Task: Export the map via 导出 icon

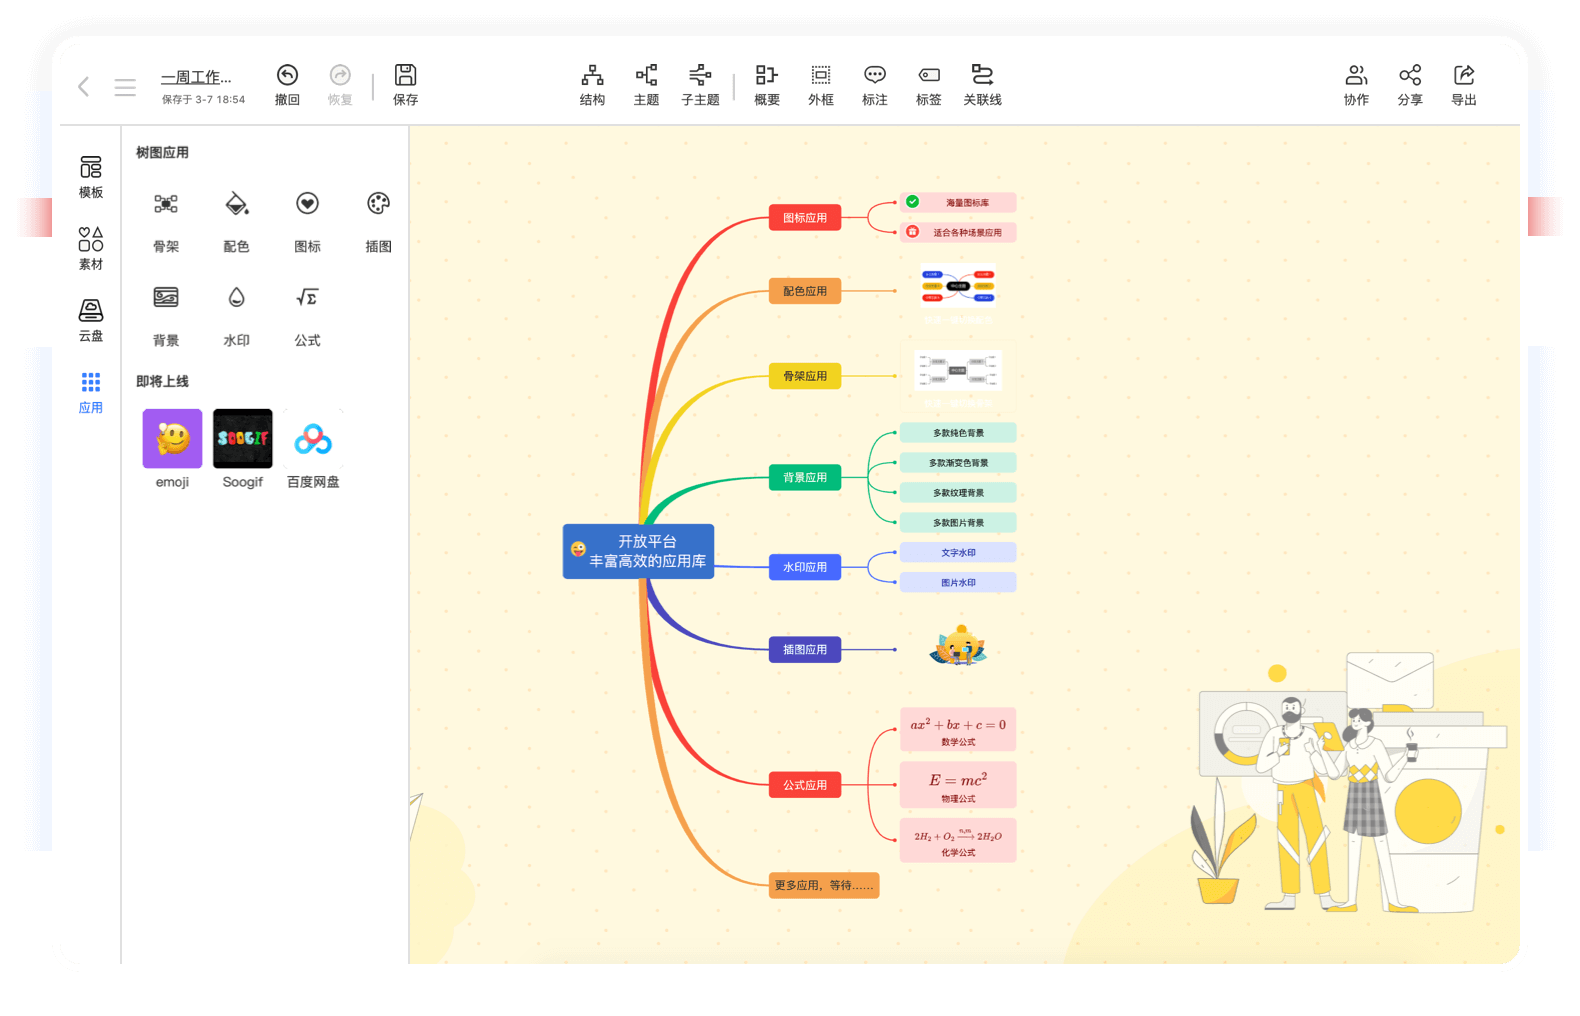Action: click(1464, 76)
